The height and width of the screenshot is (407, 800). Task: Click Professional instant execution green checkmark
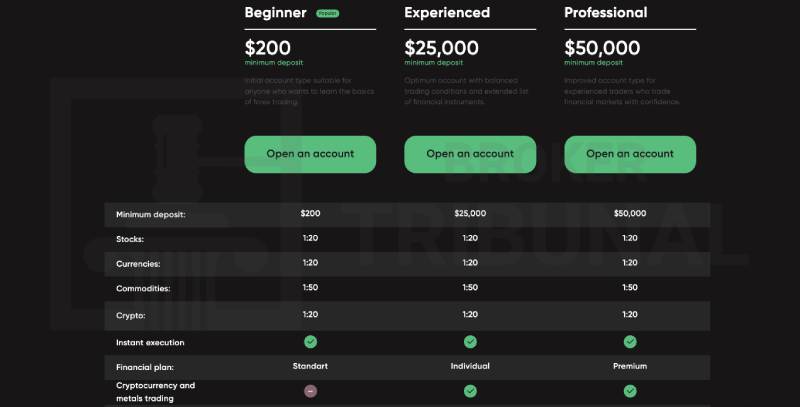coord(630,342)
